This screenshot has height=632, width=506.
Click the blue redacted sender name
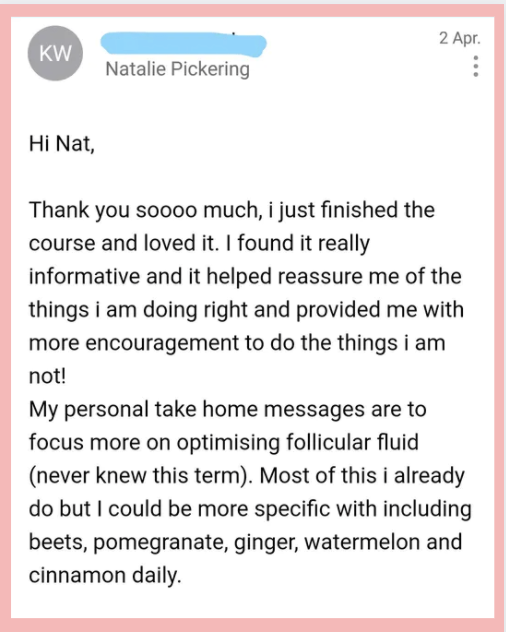[x=183, y=44]
